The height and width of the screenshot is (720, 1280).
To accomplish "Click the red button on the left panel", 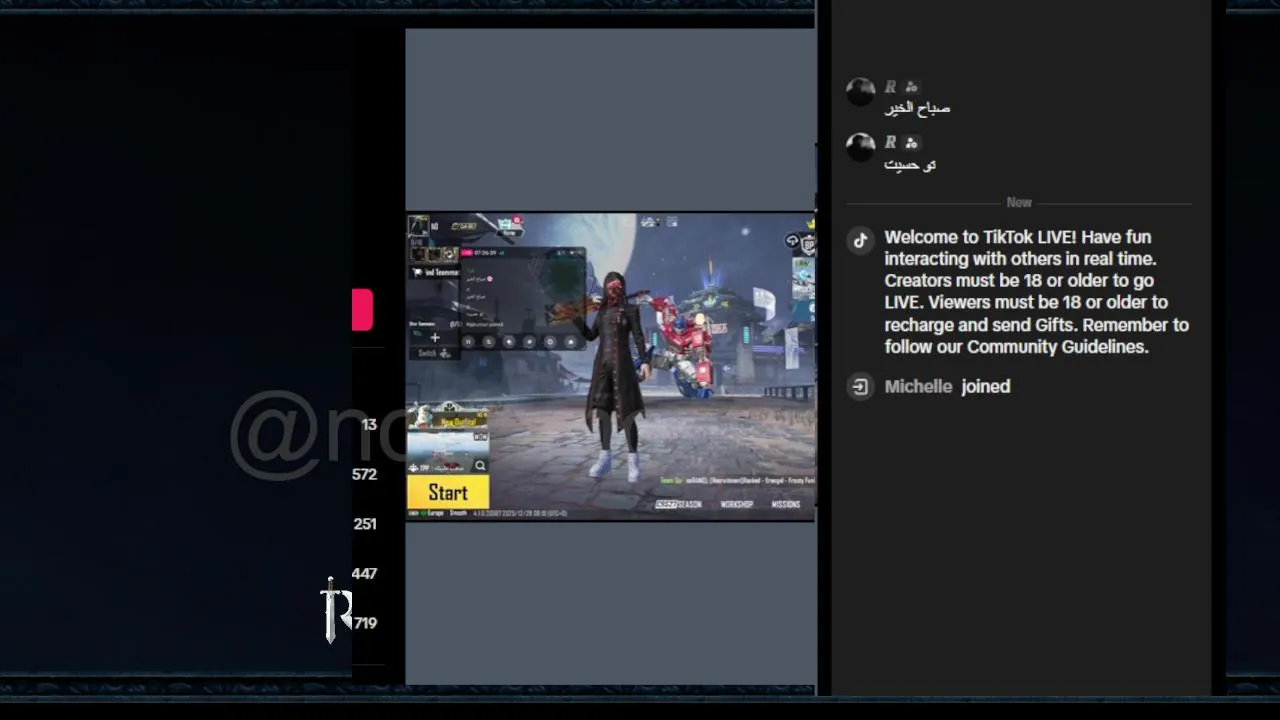I will [x=362, y=310].
